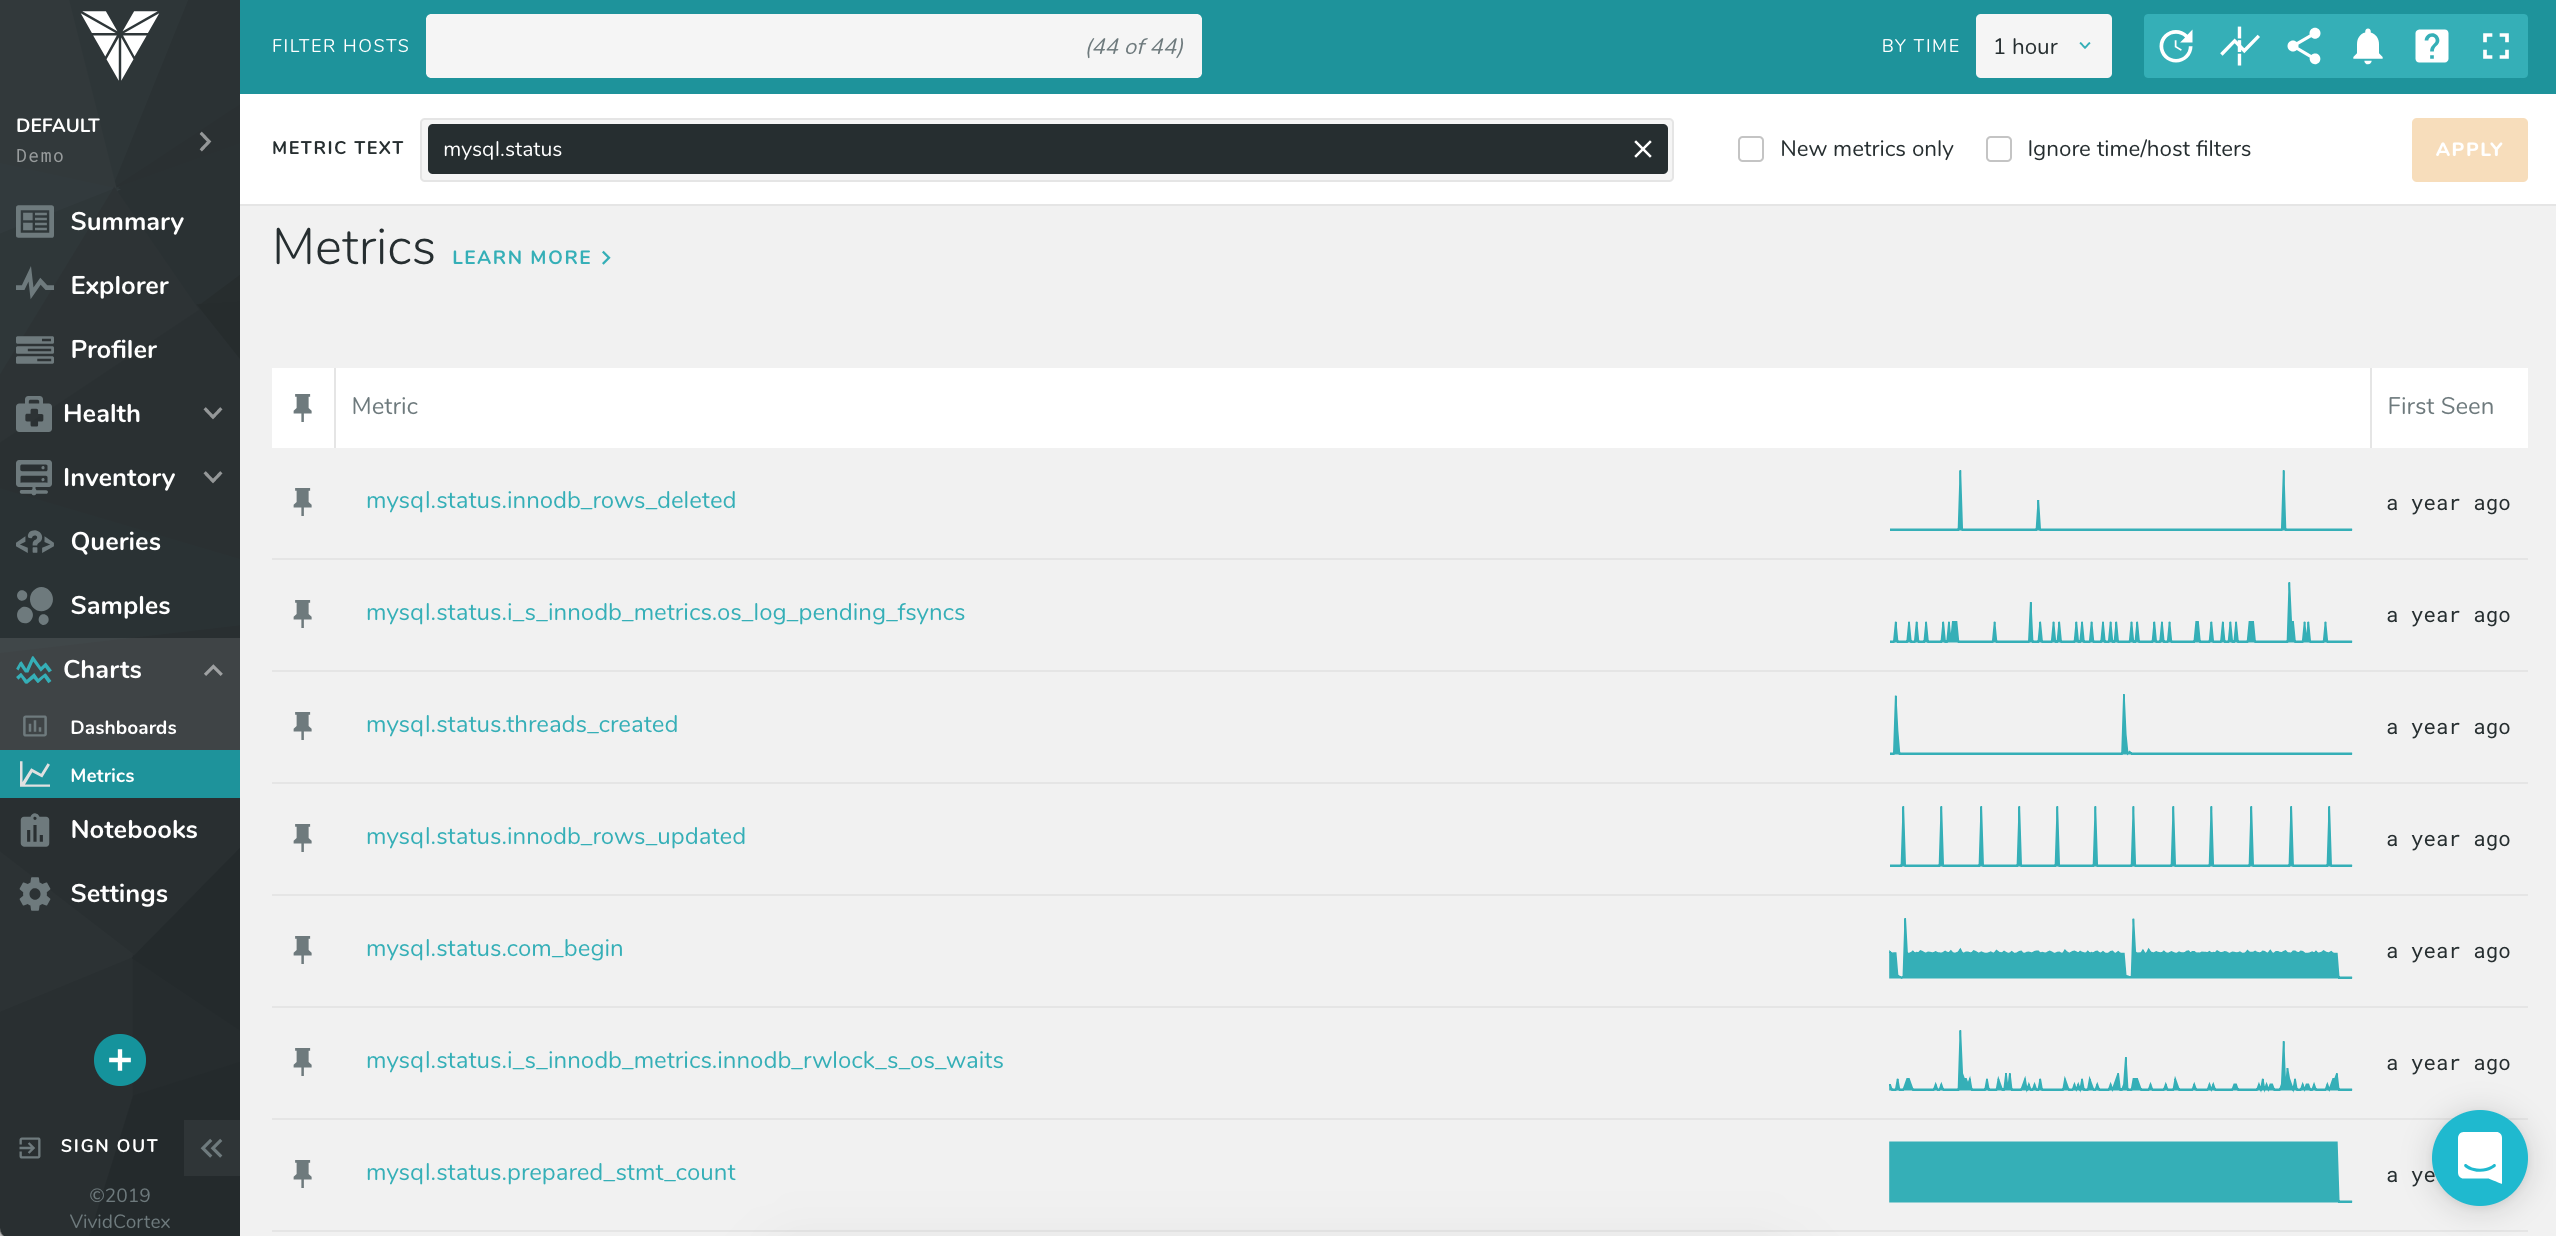2556x1236 pixels.
Task: Click the refresh clock icon in the top bar
Action: [x=2175, y=46]
